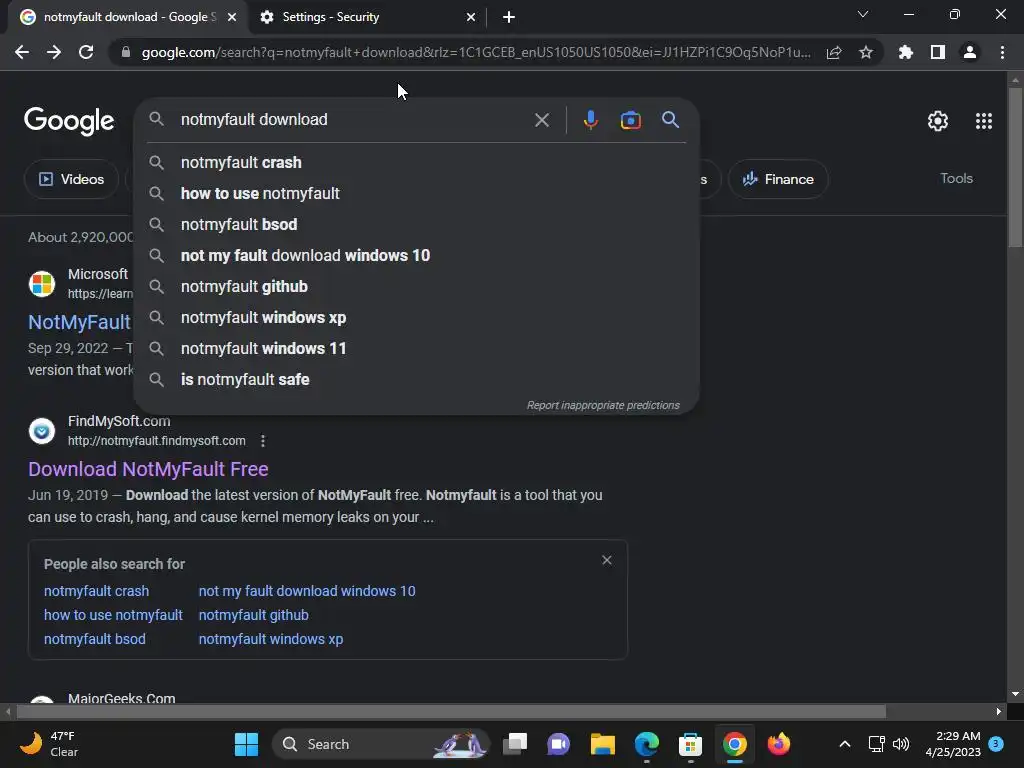Click the vertical page scrollbar thumb
Screen dimensions: 1024x768
click(1015, 167)
